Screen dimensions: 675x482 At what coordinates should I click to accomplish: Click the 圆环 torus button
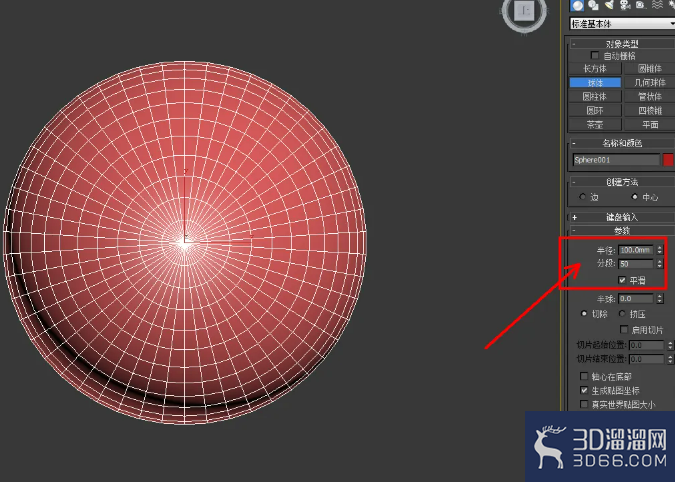(x=595, y=111)
